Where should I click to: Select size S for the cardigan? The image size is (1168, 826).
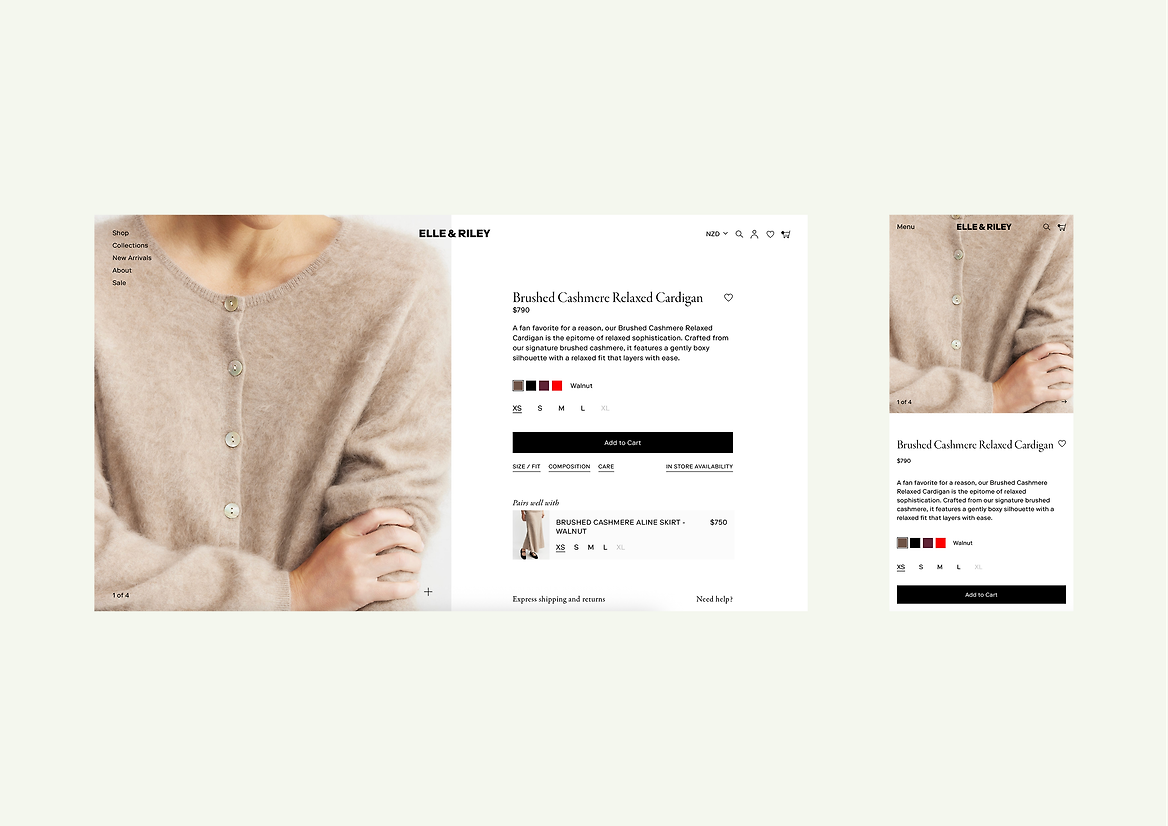[540, 408]
